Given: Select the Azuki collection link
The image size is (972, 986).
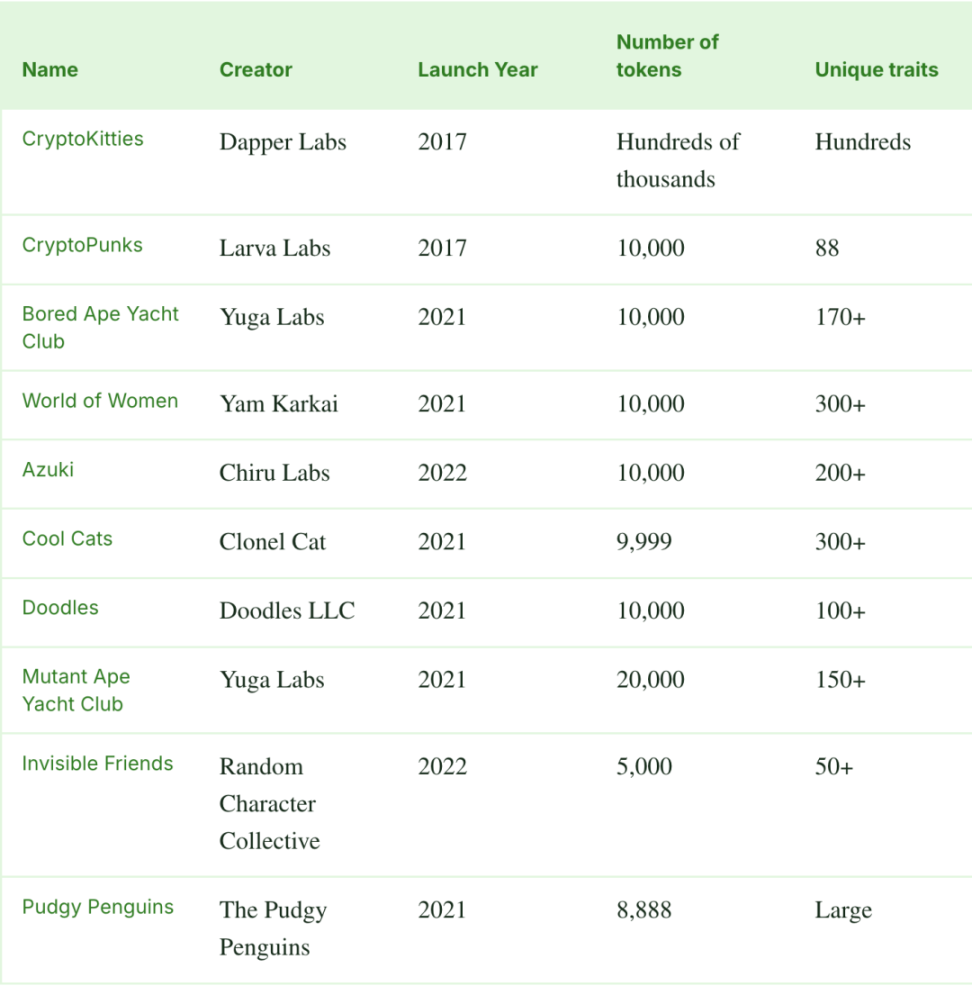Looking at the screenshot, I should click(48, 469).
